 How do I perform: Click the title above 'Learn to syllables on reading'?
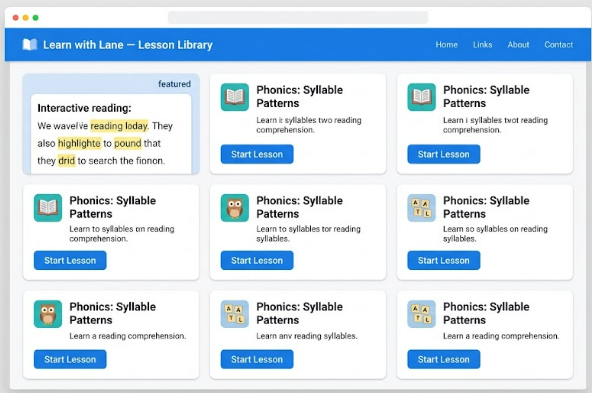(x=113, y=207)
